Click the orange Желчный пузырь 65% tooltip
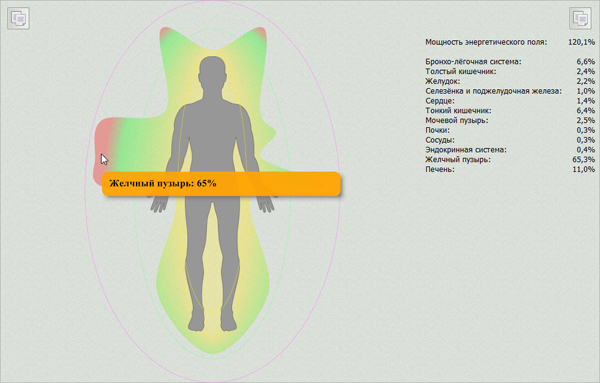600x383 pixels. pos(221,184)
